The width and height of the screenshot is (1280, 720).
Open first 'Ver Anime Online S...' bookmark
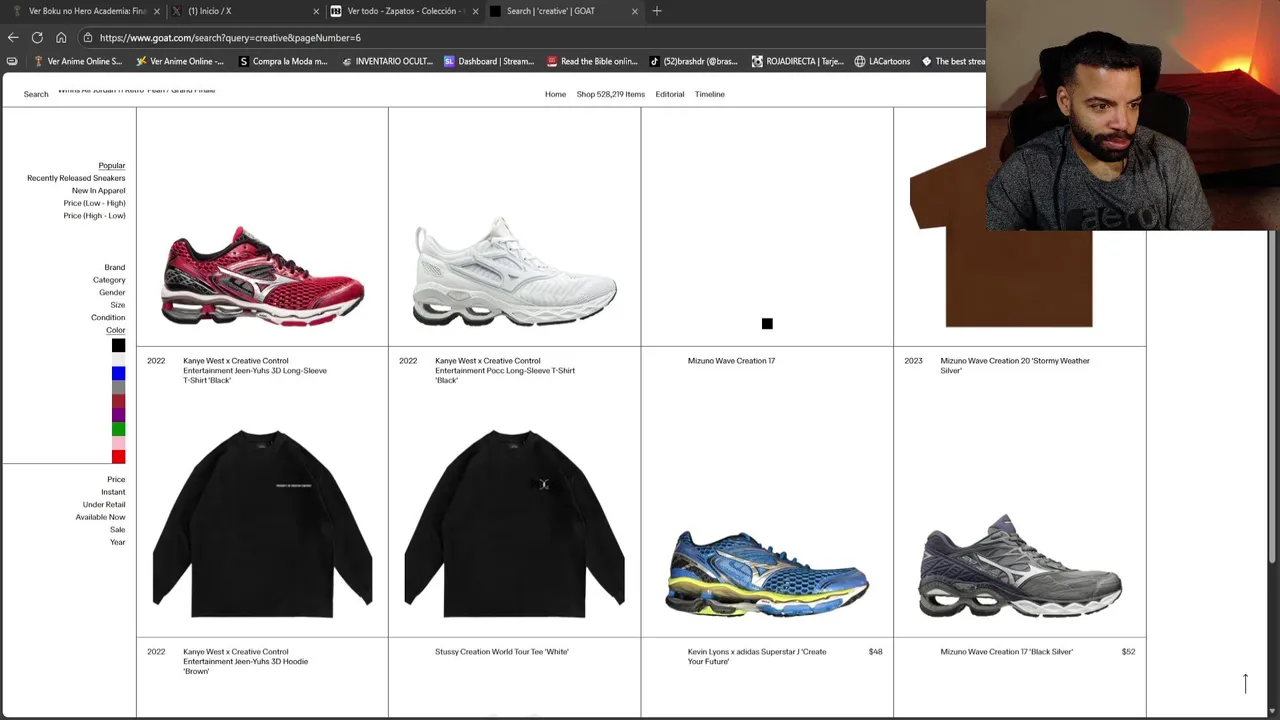pyautogui.click(x=78, y=61)
